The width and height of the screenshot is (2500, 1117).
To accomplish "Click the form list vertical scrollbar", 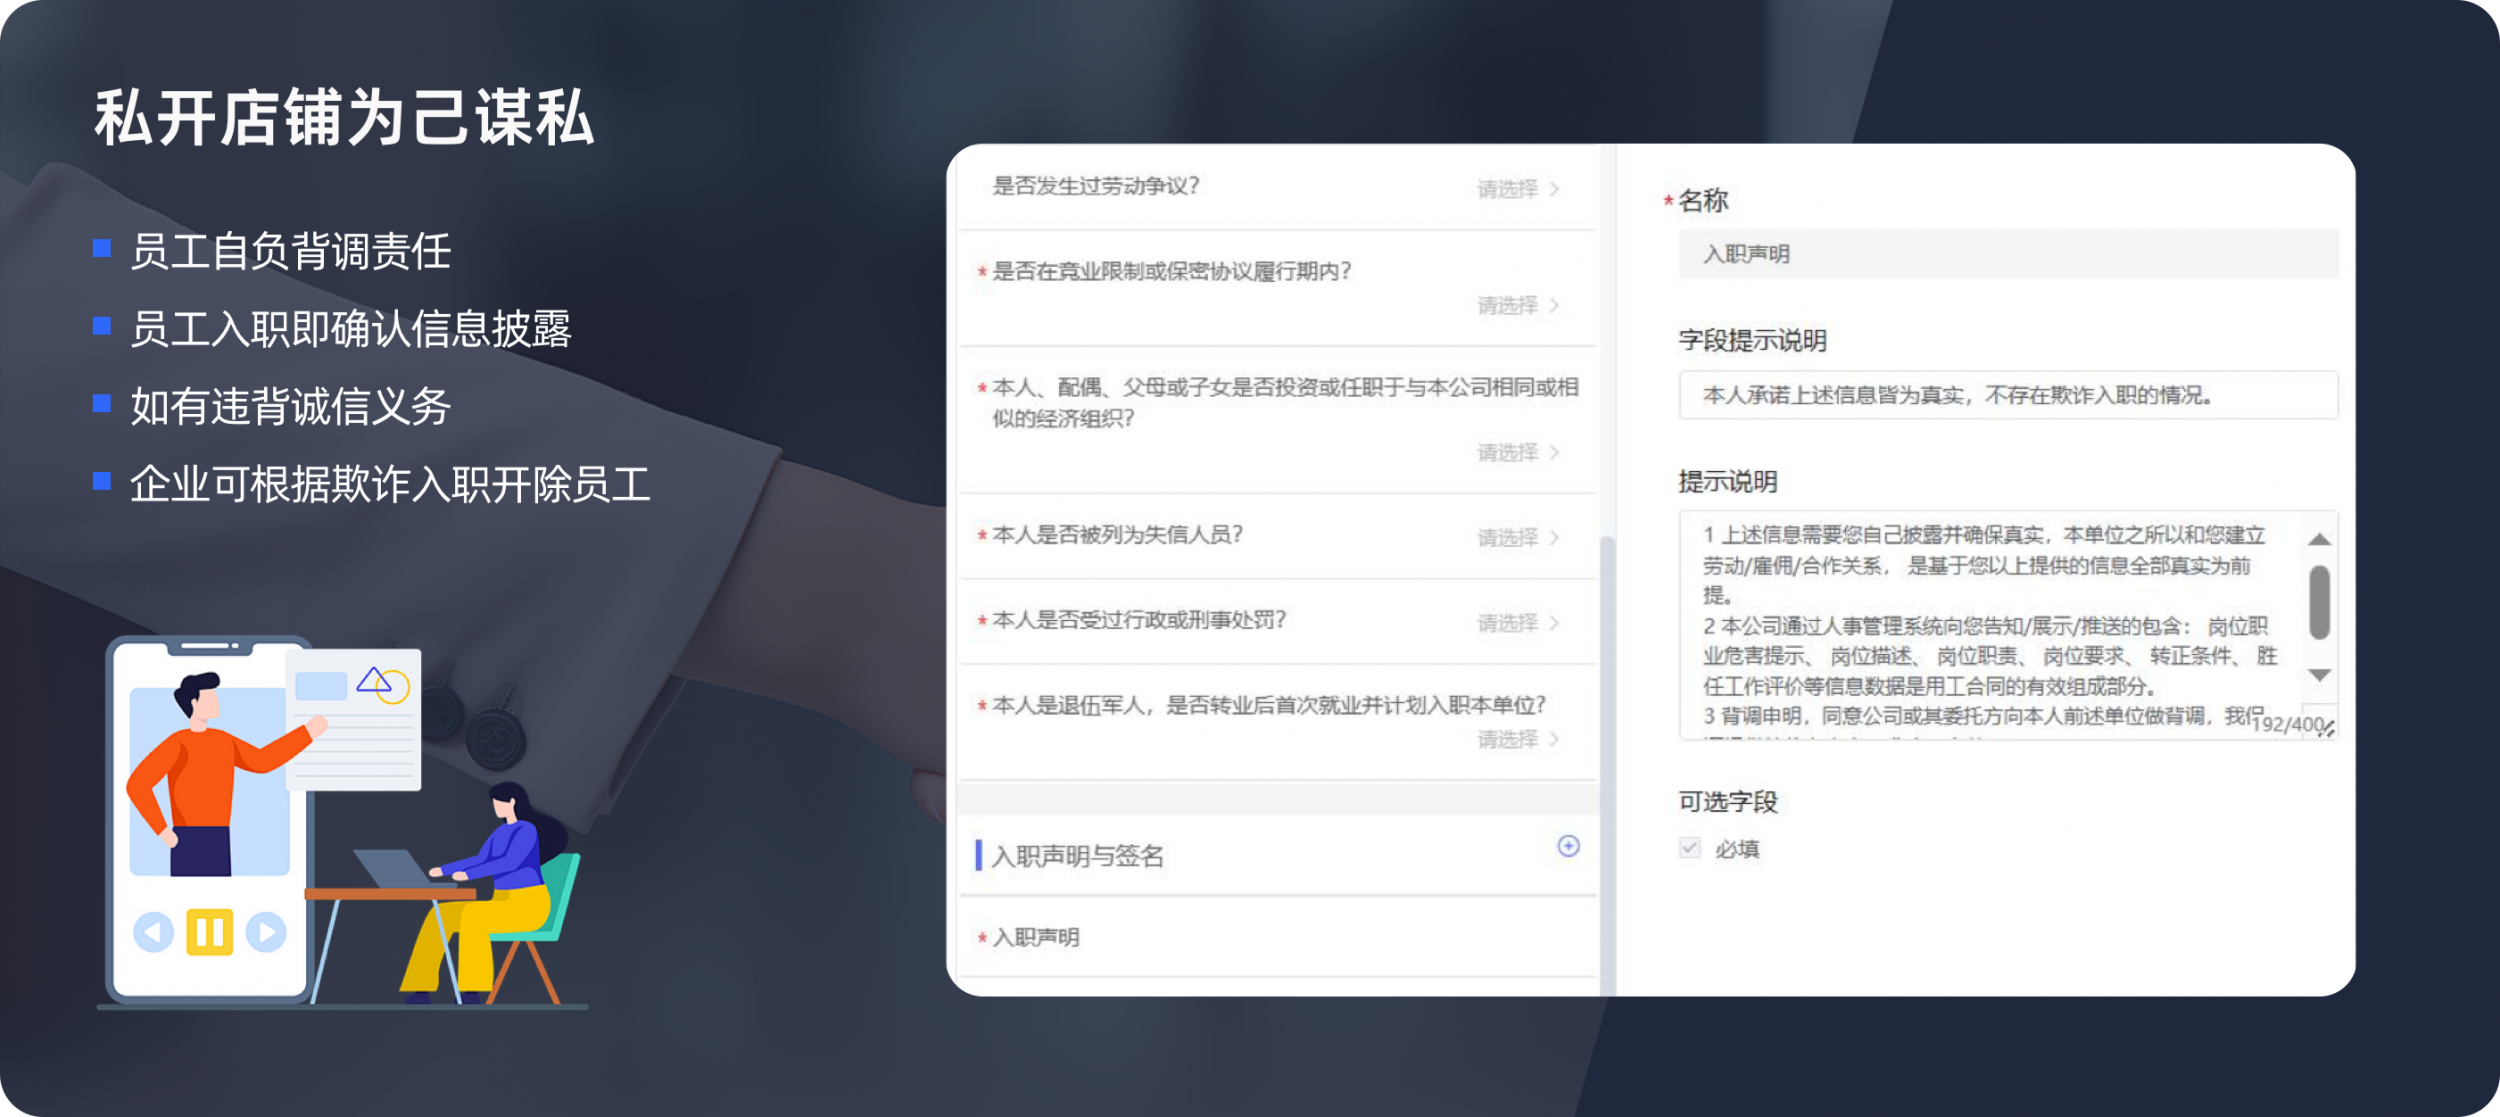I will pos(1607,765).
